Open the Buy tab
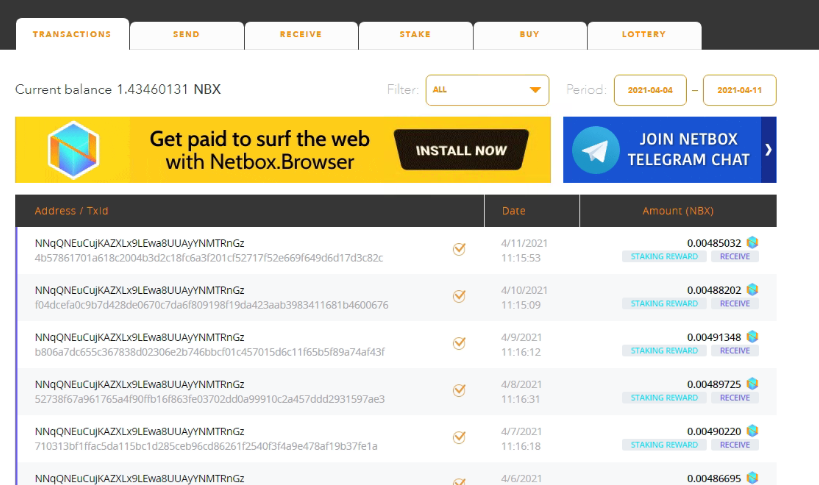Image resolution: width=819 pixels, height=485 pixels. pyautogui.click(x=530, y=36)
